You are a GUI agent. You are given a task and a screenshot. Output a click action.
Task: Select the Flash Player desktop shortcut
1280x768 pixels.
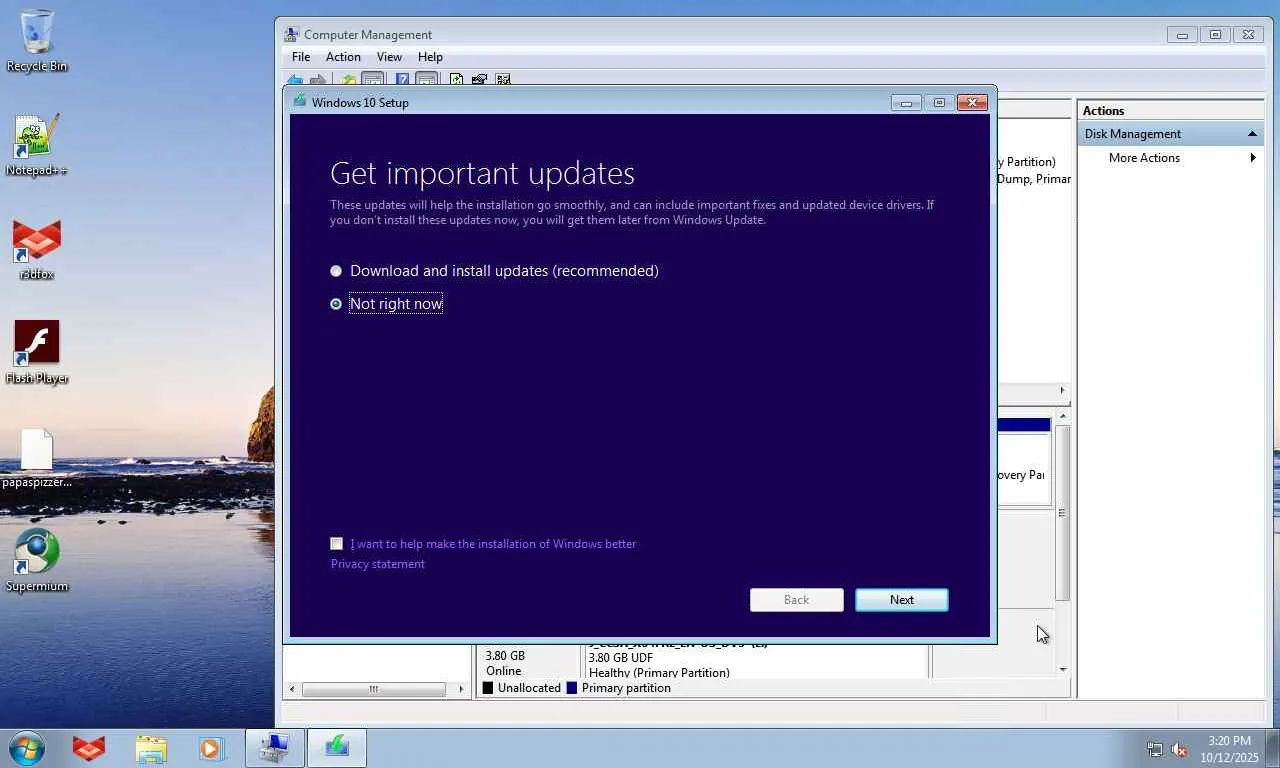click(x=37, y=353)
